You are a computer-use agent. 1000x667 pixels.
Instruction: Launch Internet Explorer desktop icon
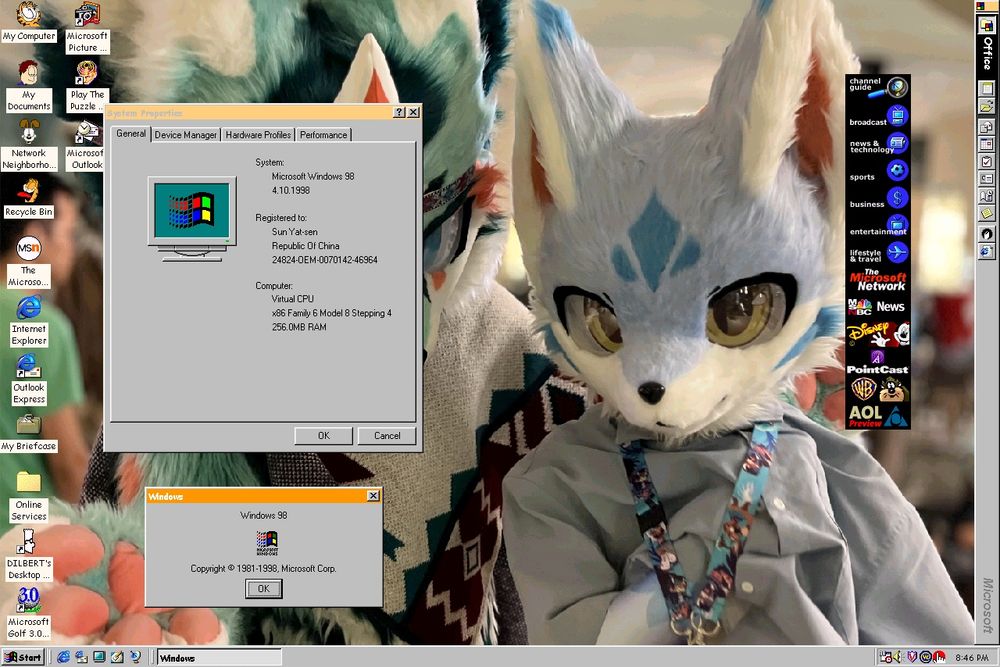(x=29, y=321)
